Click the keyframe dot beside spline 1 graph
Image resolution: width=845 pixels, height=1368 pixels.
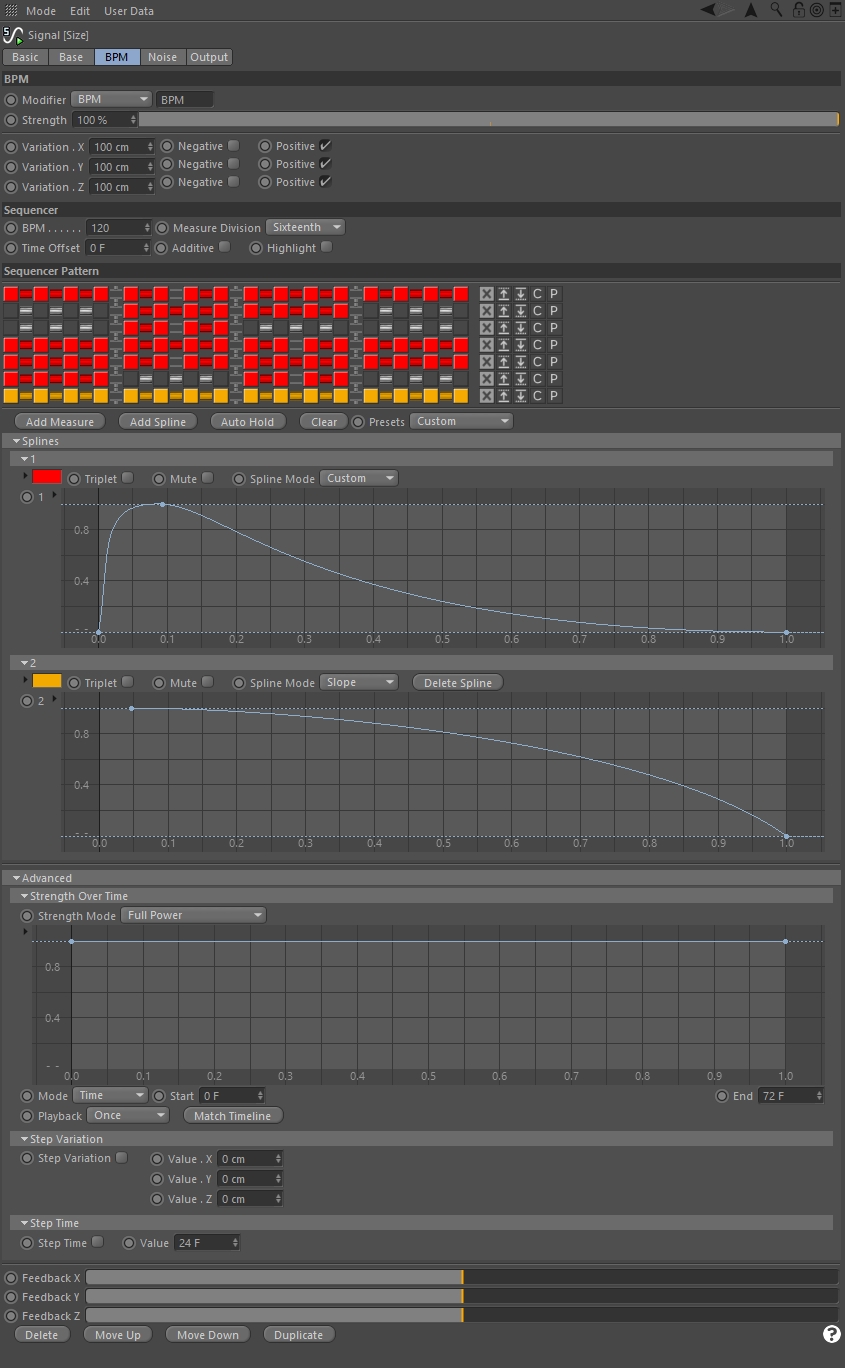27,497
